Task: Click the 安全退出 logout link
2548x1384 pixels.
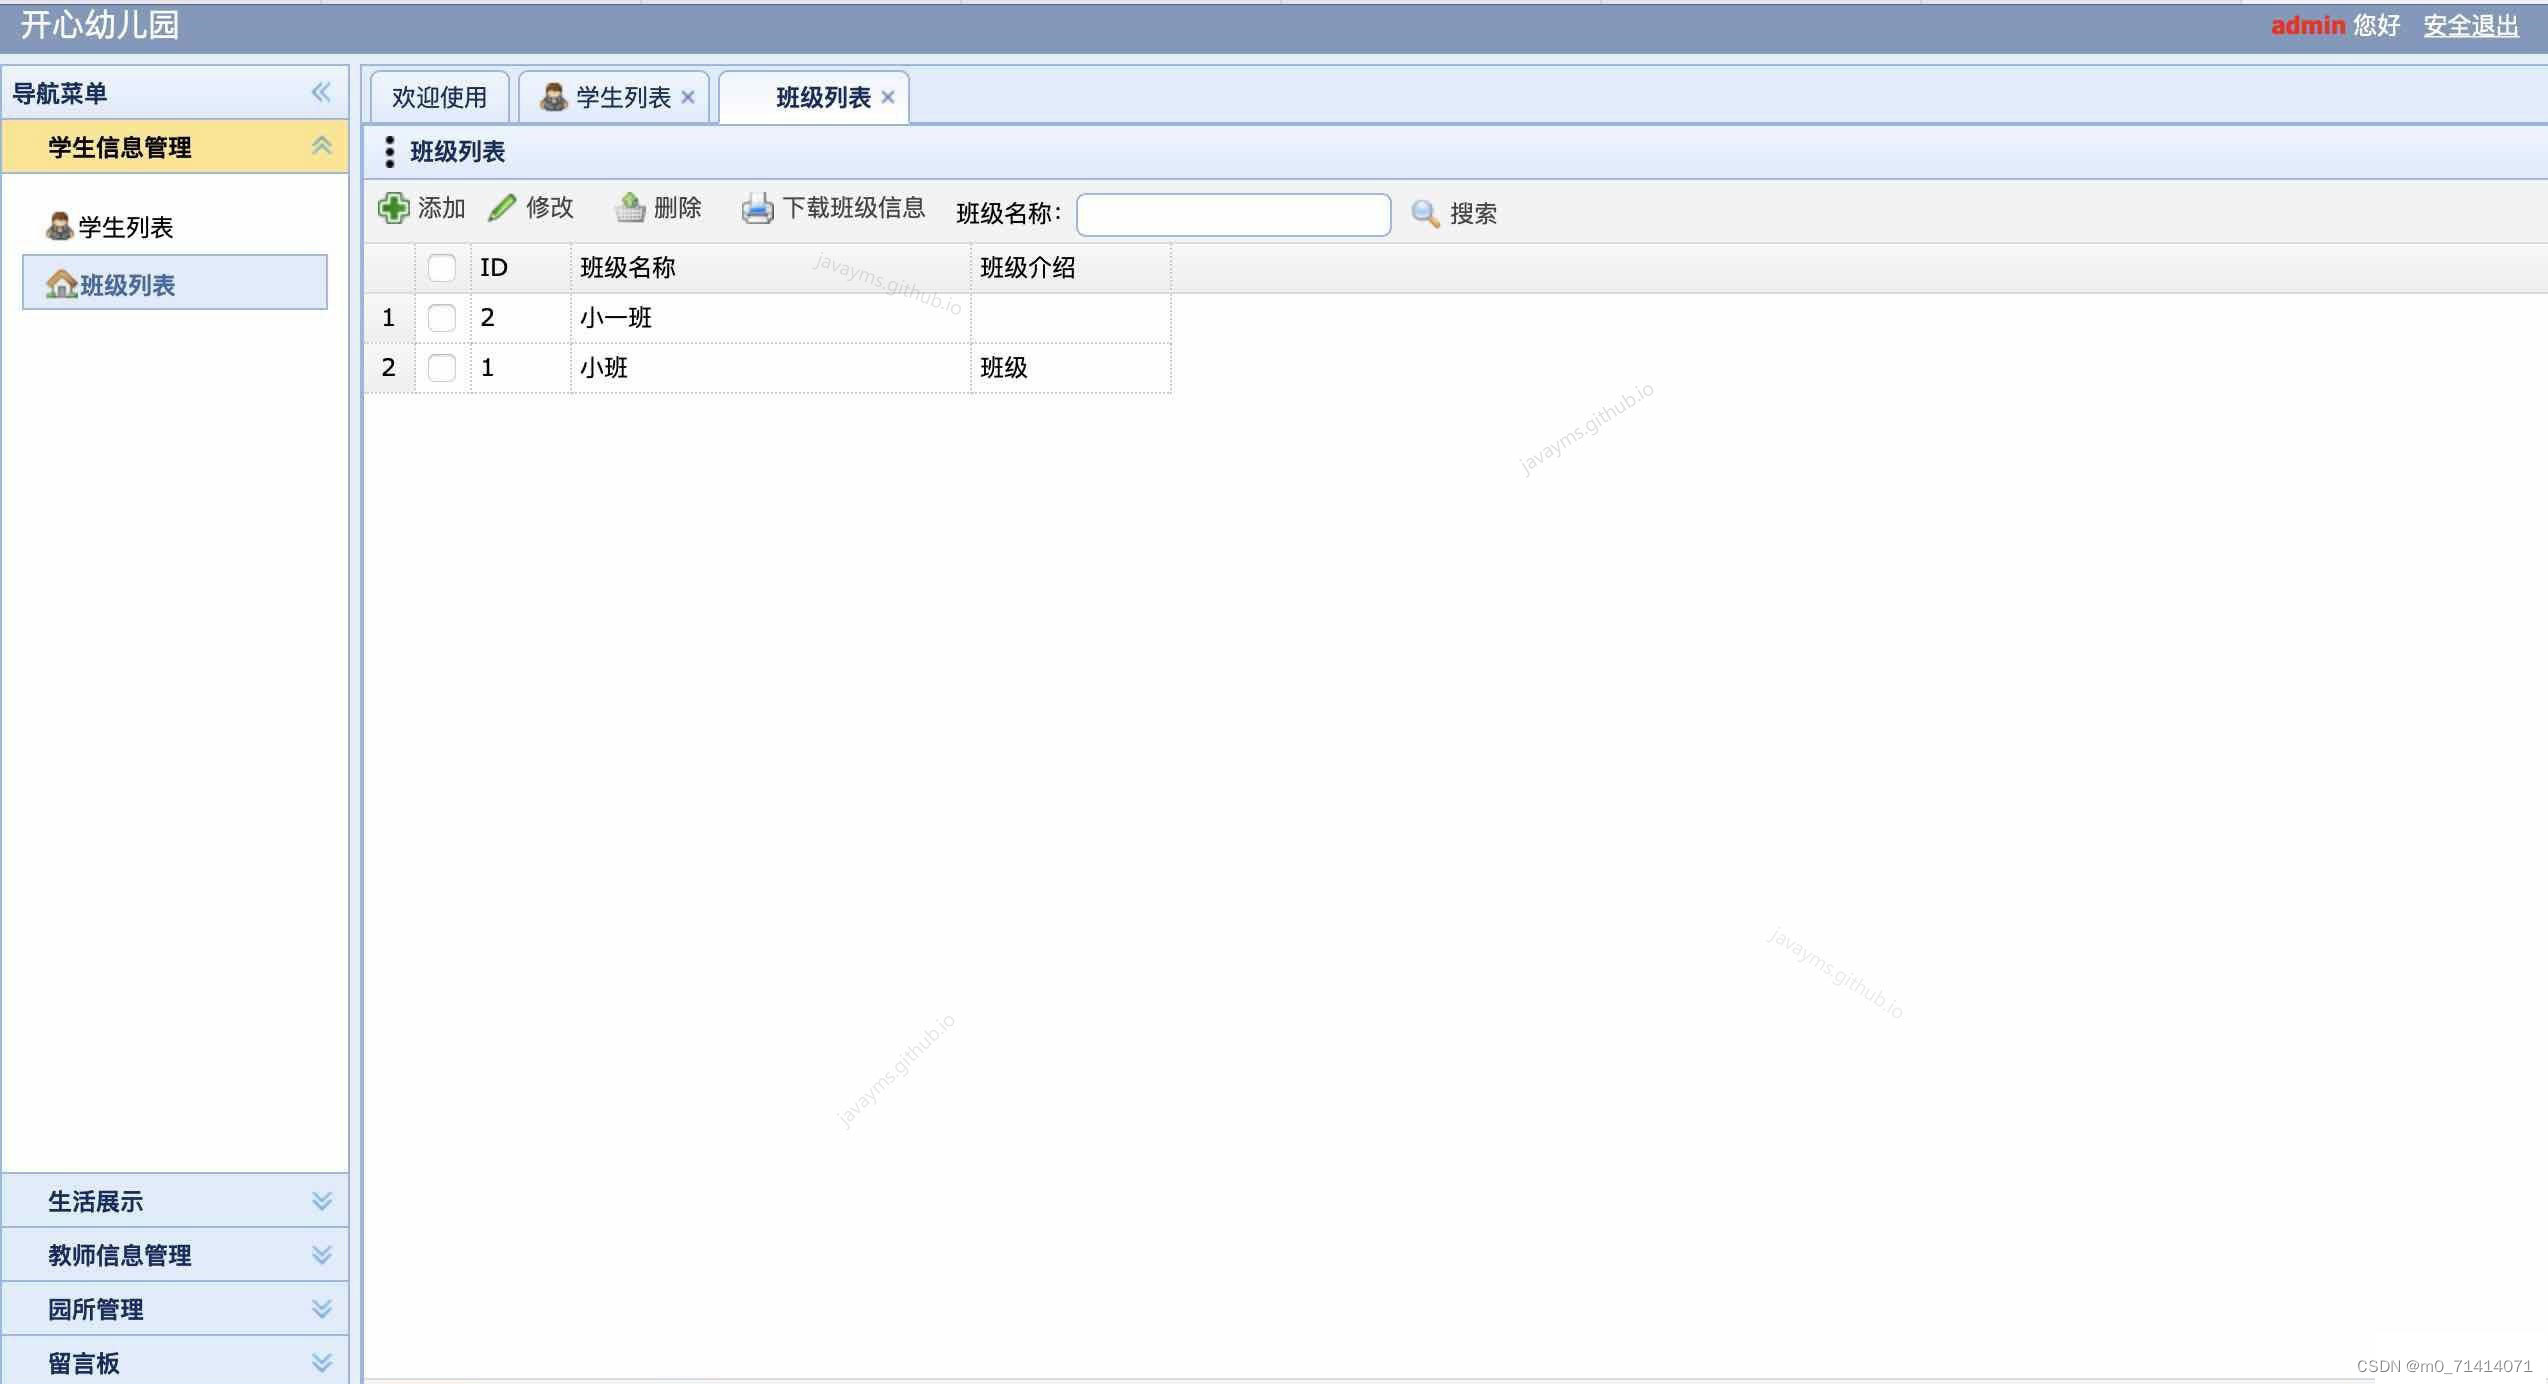Action: 2470,26
